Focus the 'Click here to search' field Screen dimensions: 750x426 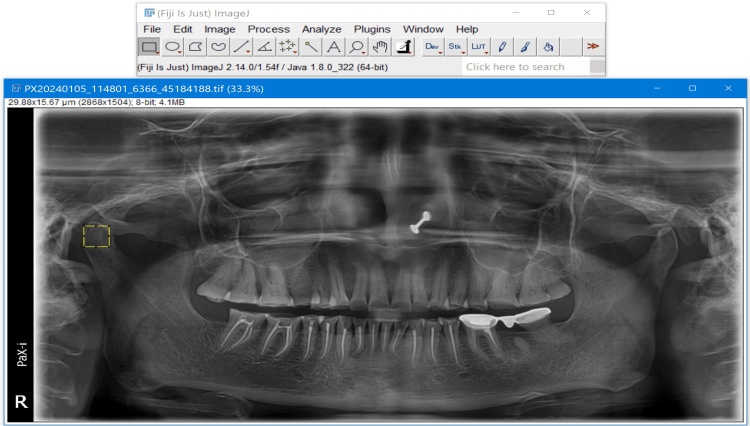pyautogui.click(x=525, y=67)
